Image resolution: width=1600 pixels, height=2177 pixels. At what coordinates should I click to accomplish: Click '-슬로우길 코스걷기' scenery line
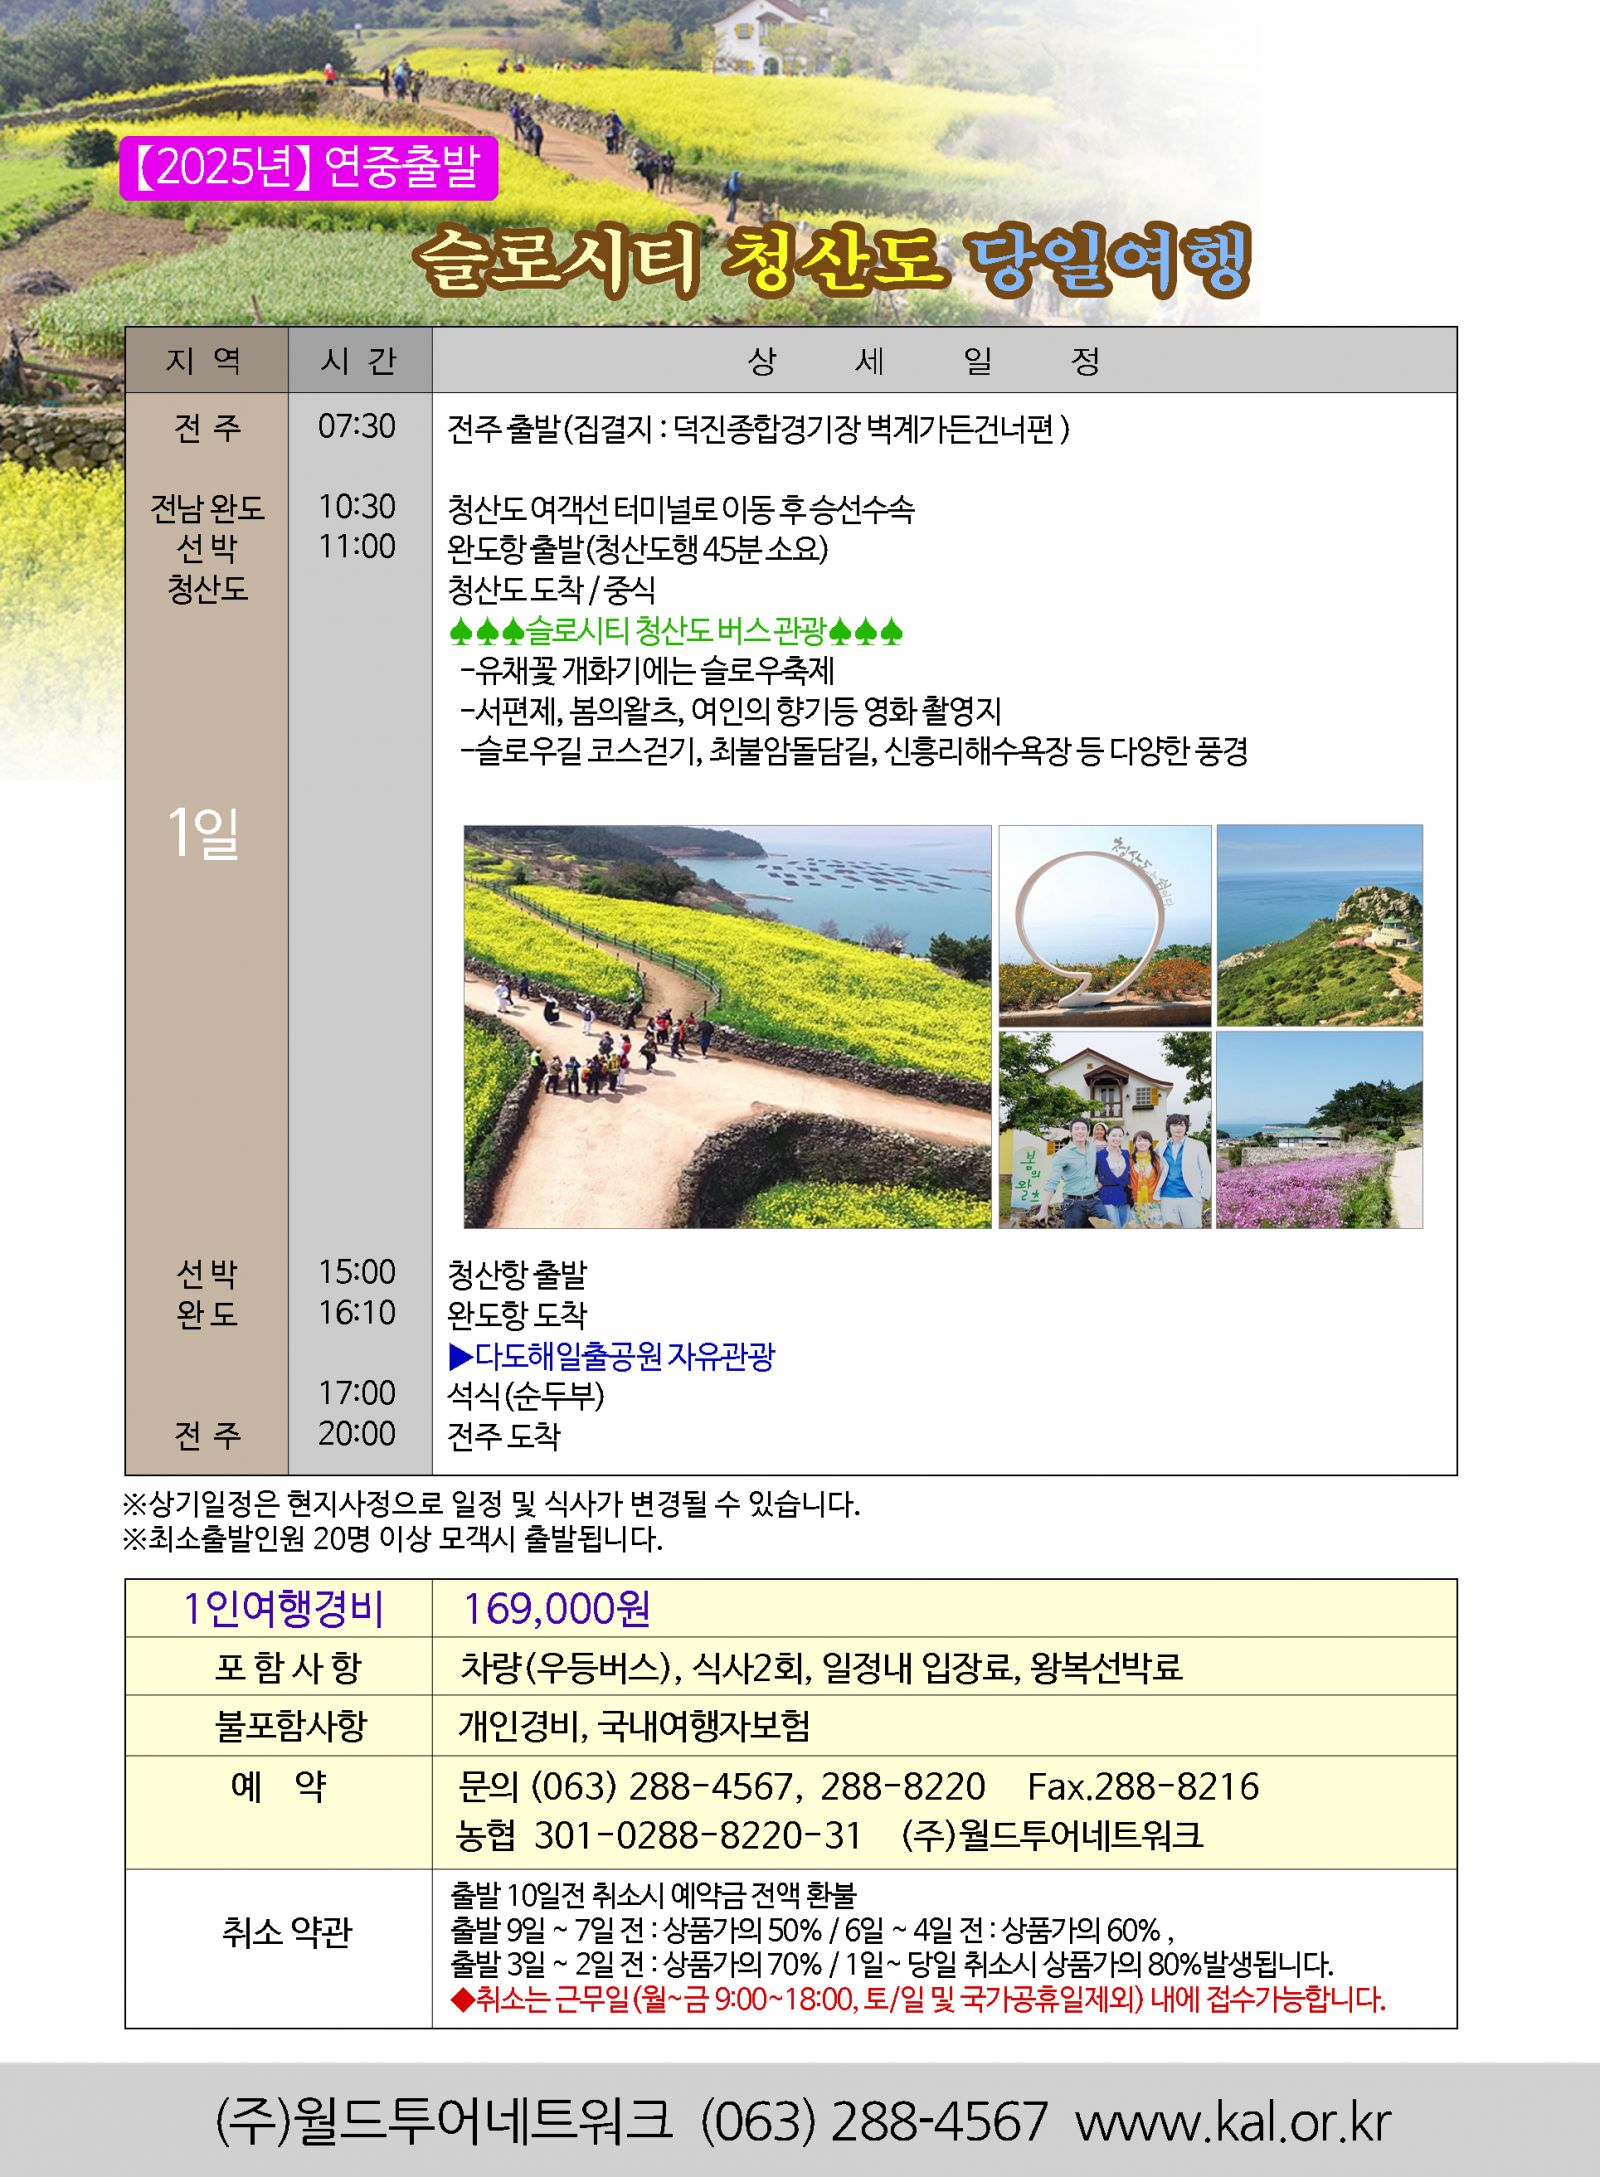[x=854, y=751]
